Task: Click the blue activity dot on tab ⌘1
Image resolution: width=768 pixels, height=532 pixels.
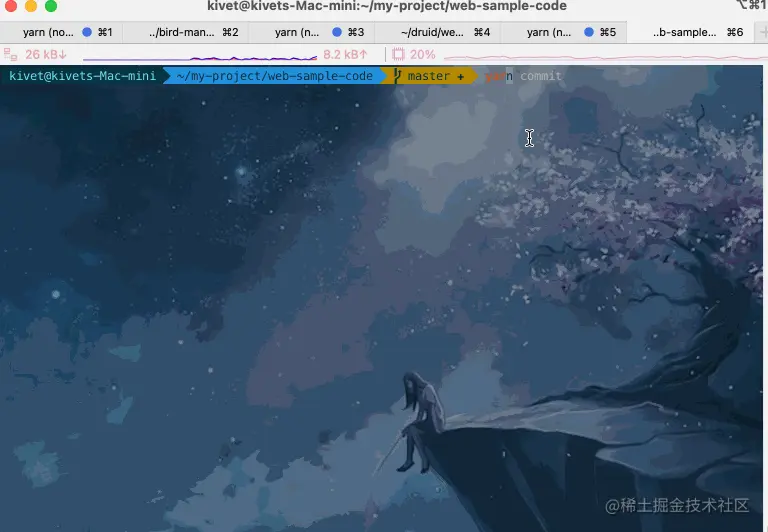Action: [x=87, y=32]
